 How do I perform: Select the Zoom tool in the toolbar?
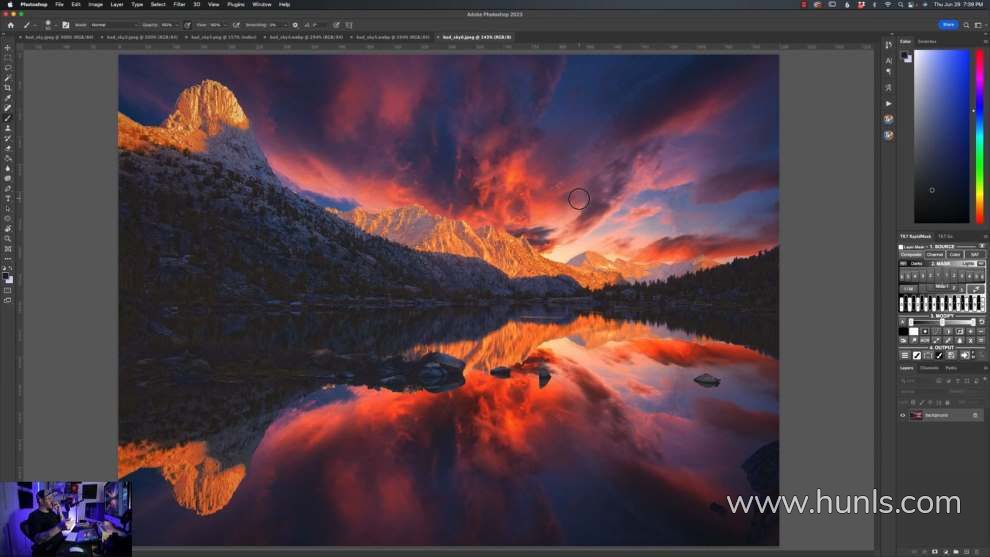point(8,239)
